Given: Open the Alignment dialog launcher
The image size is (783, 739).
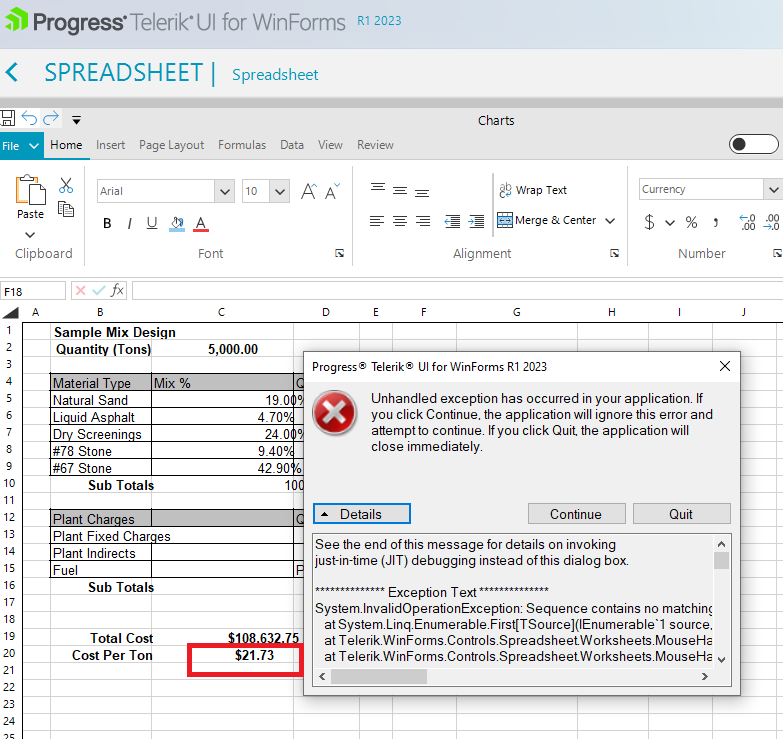Looking at the screenshot, I should (x=614, y=253).
